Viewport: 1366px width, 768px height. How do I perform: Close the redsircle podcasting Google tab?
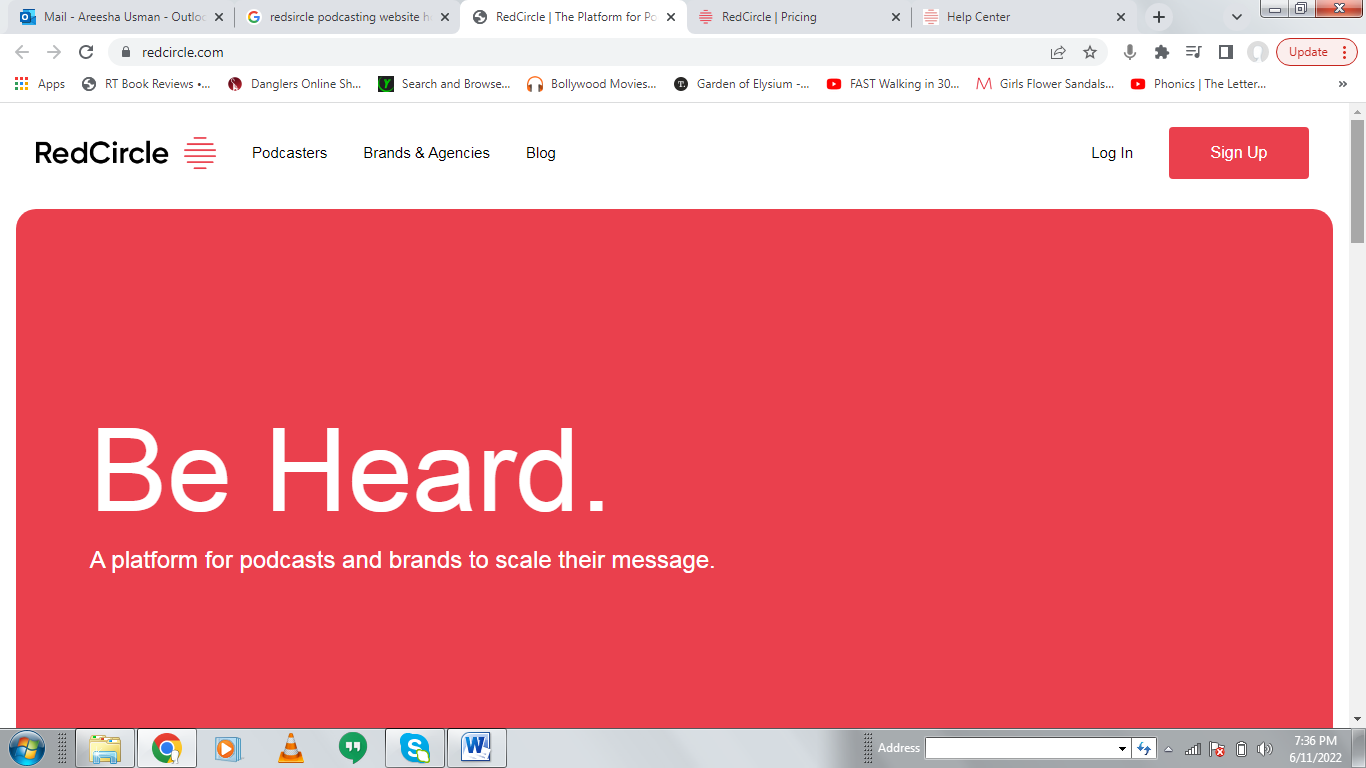445,17
